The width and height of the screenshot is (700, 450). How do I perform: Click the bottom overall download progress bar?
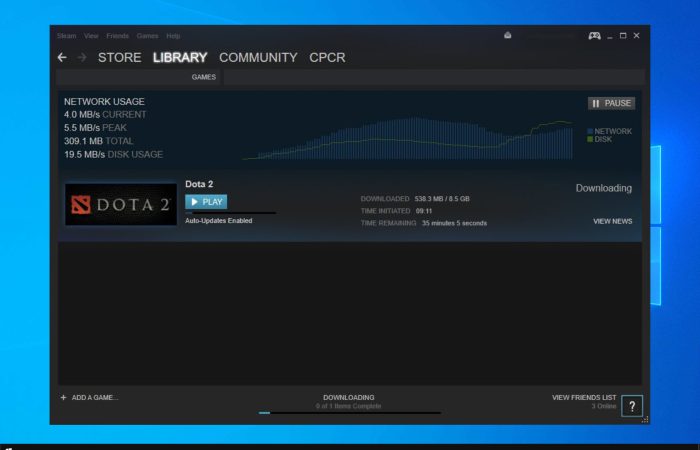pos(350,413)
